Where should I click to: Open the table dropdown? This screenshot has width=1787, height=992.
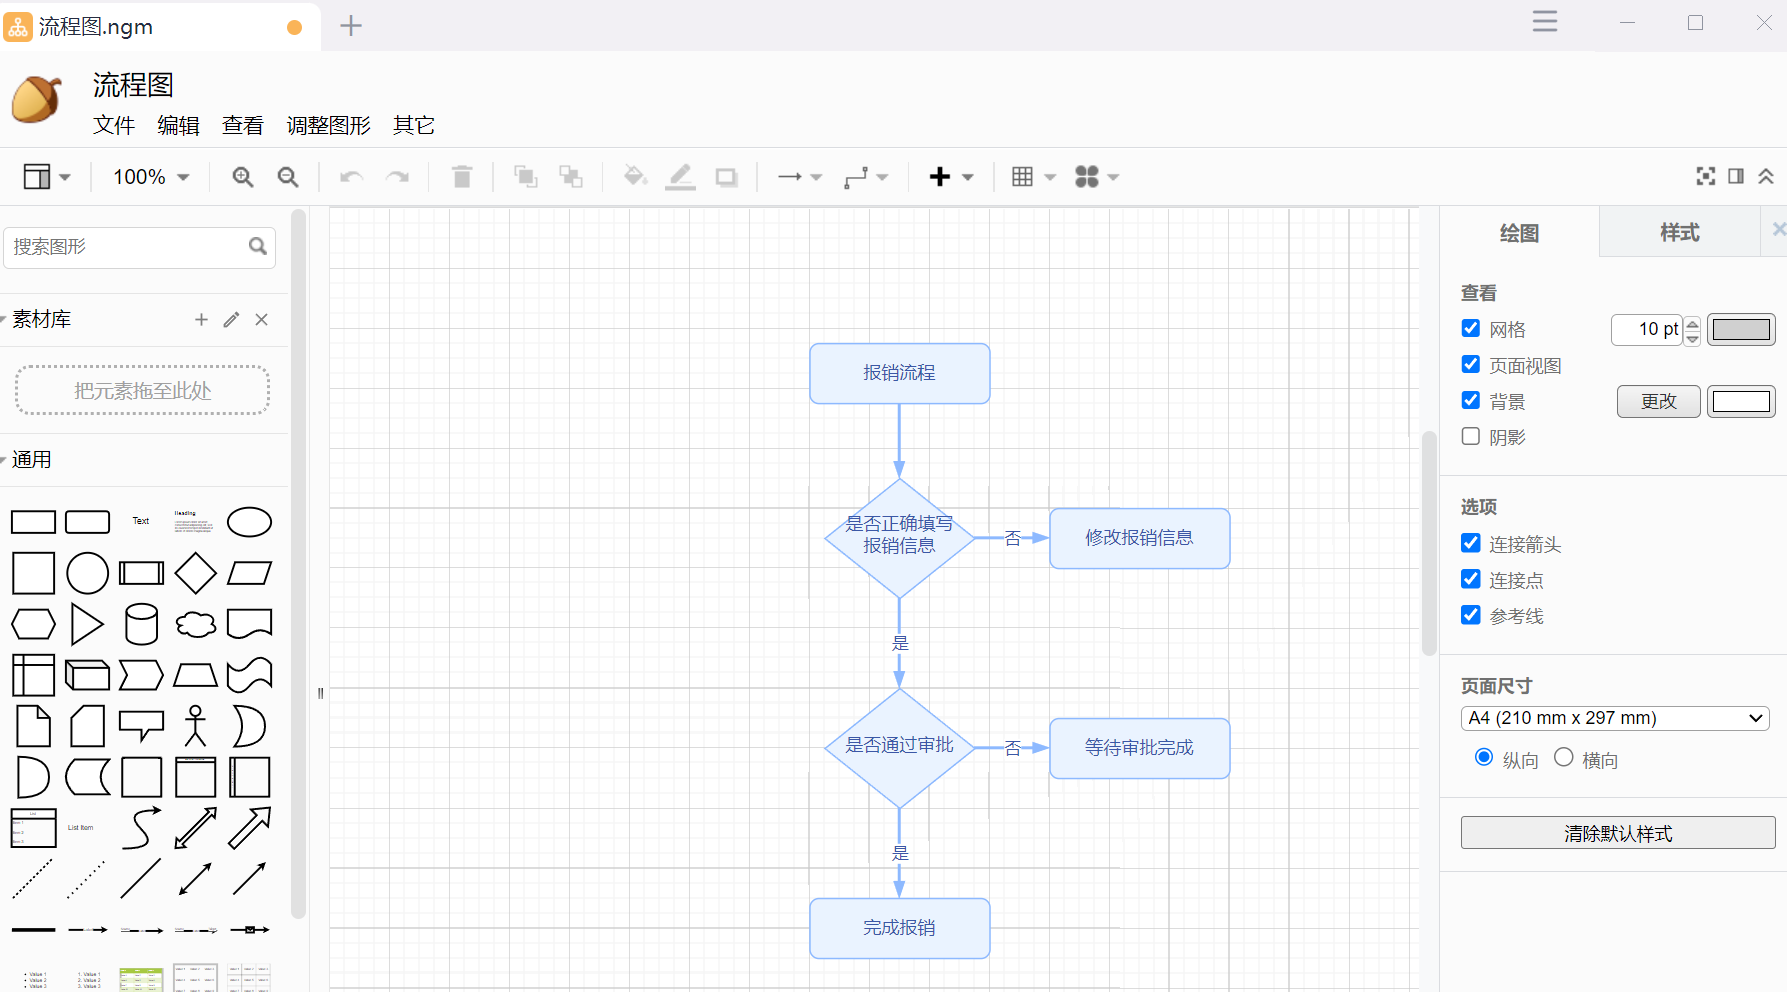(x=1034, y=177)
